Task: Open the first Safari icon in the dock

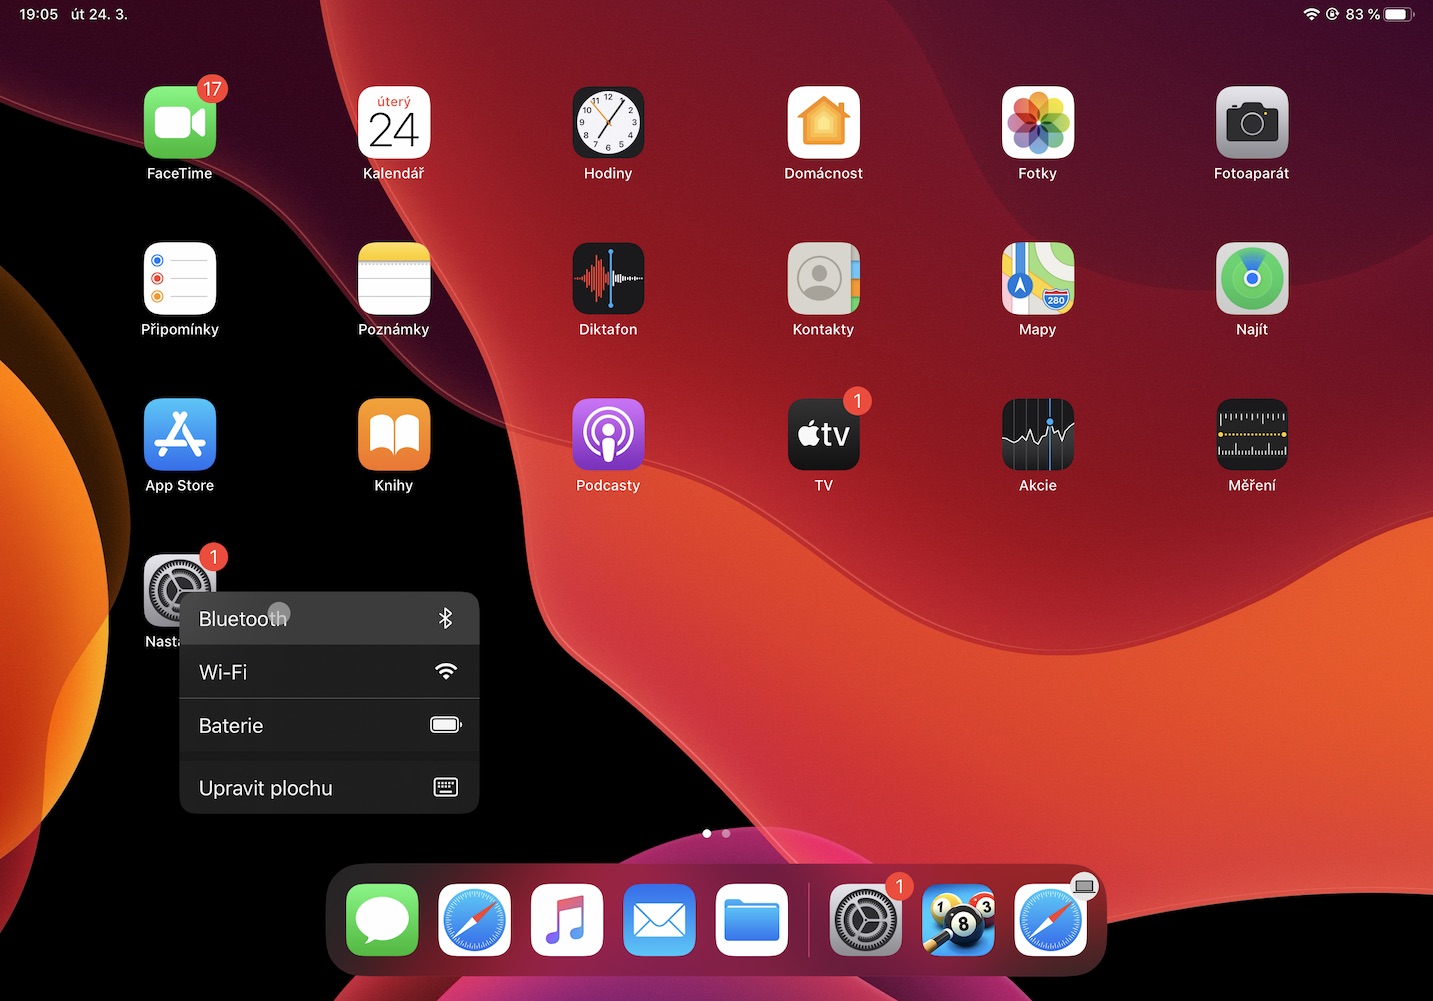Action: 474,920
